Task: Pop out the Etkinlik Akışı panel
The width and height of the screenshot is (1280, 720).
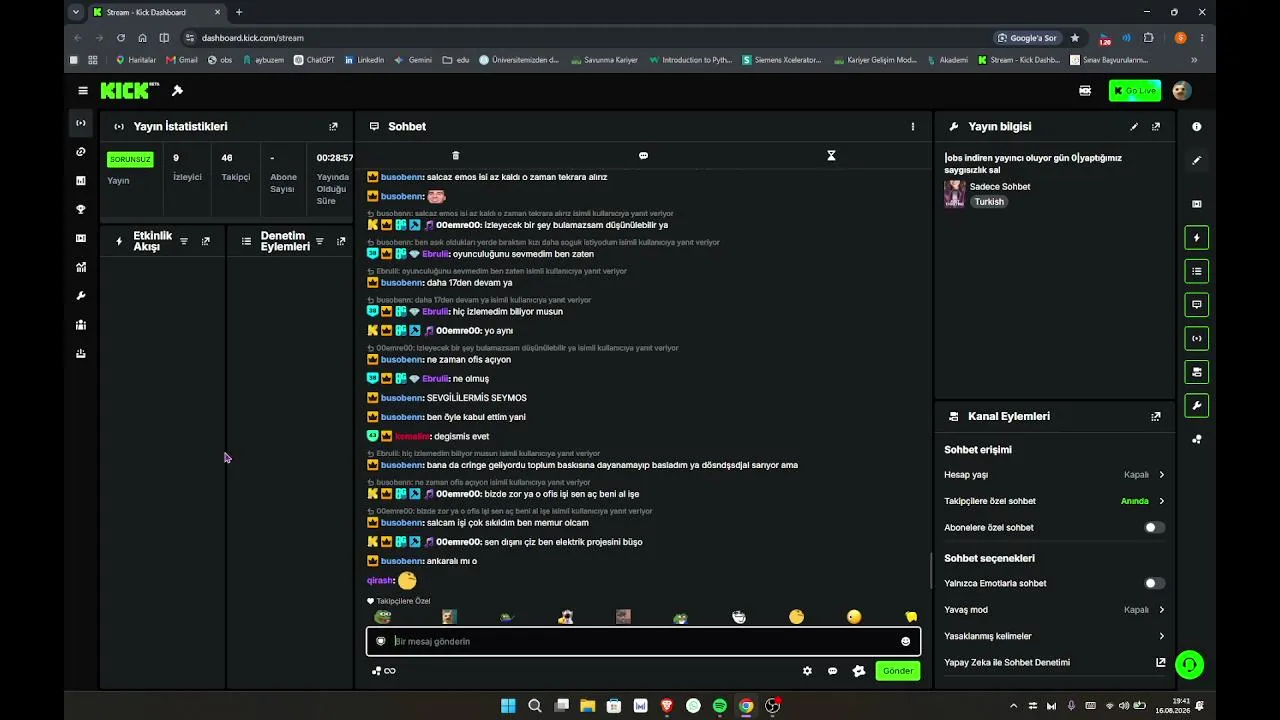Action: click(x=206, y=241)
